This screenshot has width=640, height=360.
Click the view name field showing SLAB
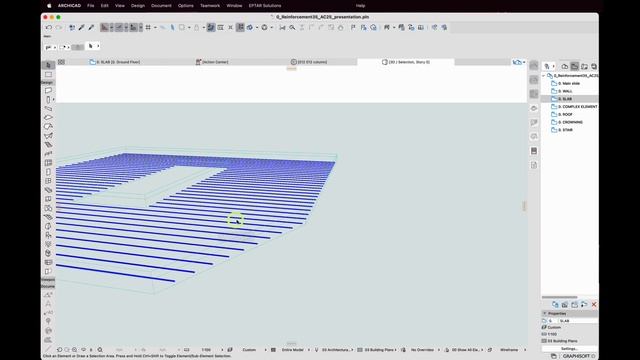[578, 321]
